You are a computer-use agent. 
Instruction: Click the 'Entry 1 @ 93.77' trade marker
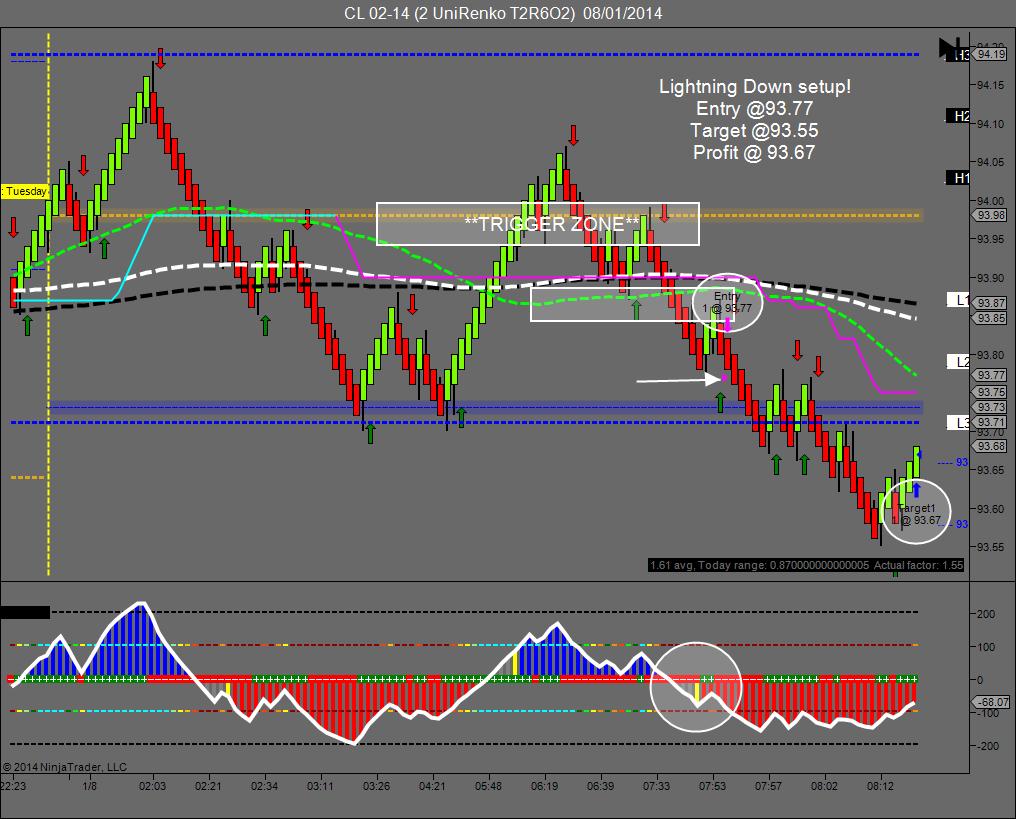click(727, 302)
